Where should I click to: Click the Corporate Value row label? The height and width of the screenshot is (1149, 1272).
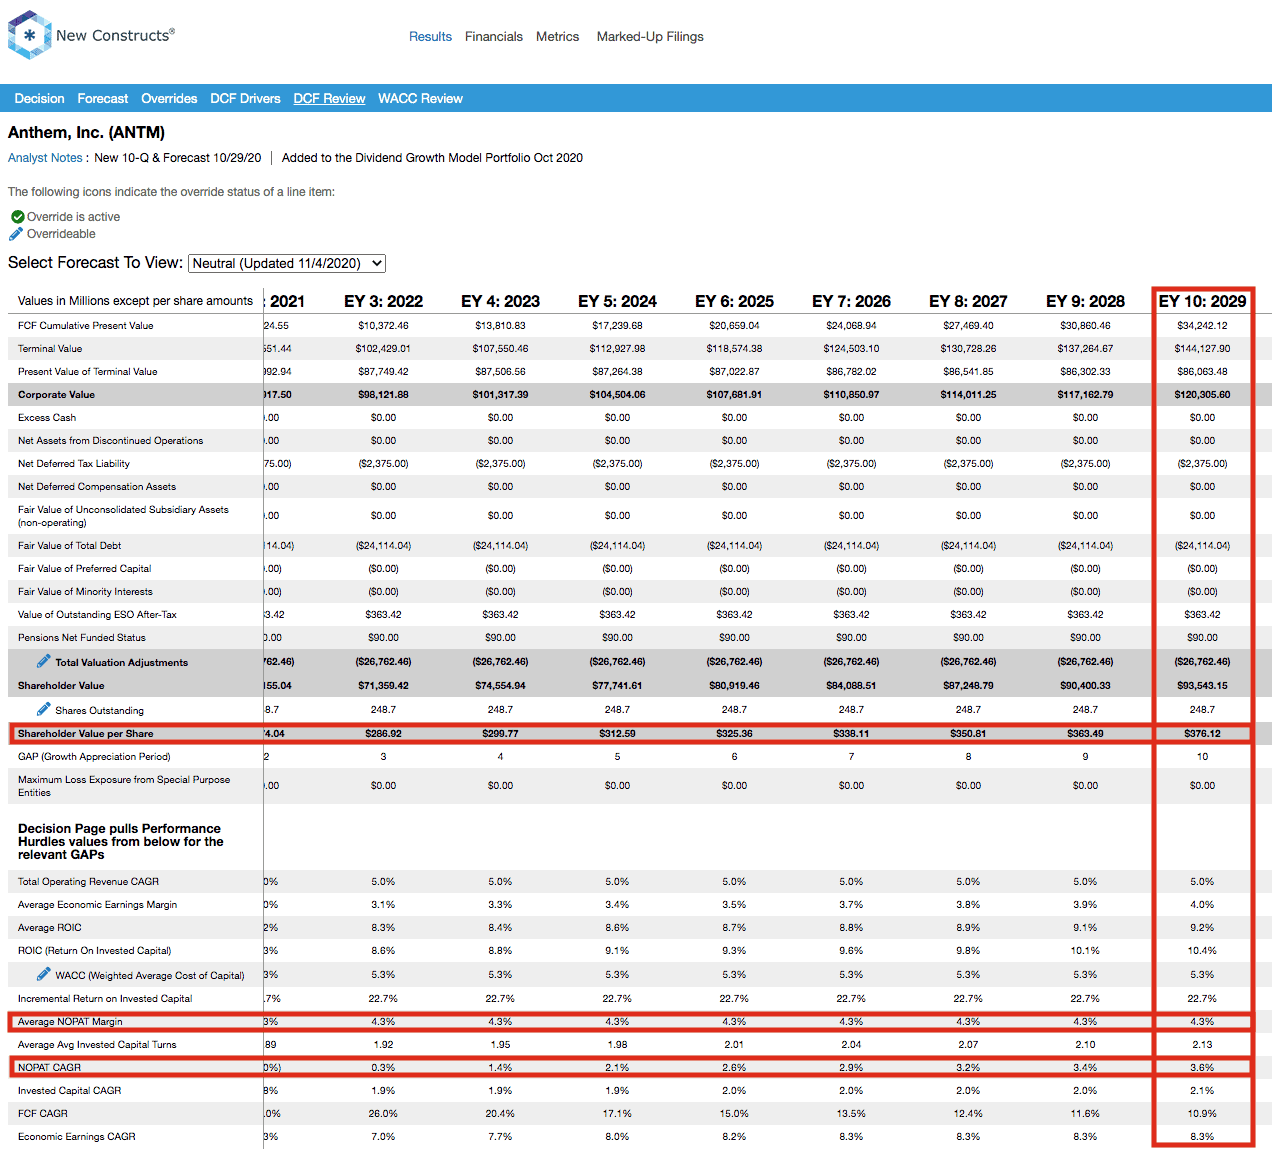pyautogui.click(x=56, y=395)
